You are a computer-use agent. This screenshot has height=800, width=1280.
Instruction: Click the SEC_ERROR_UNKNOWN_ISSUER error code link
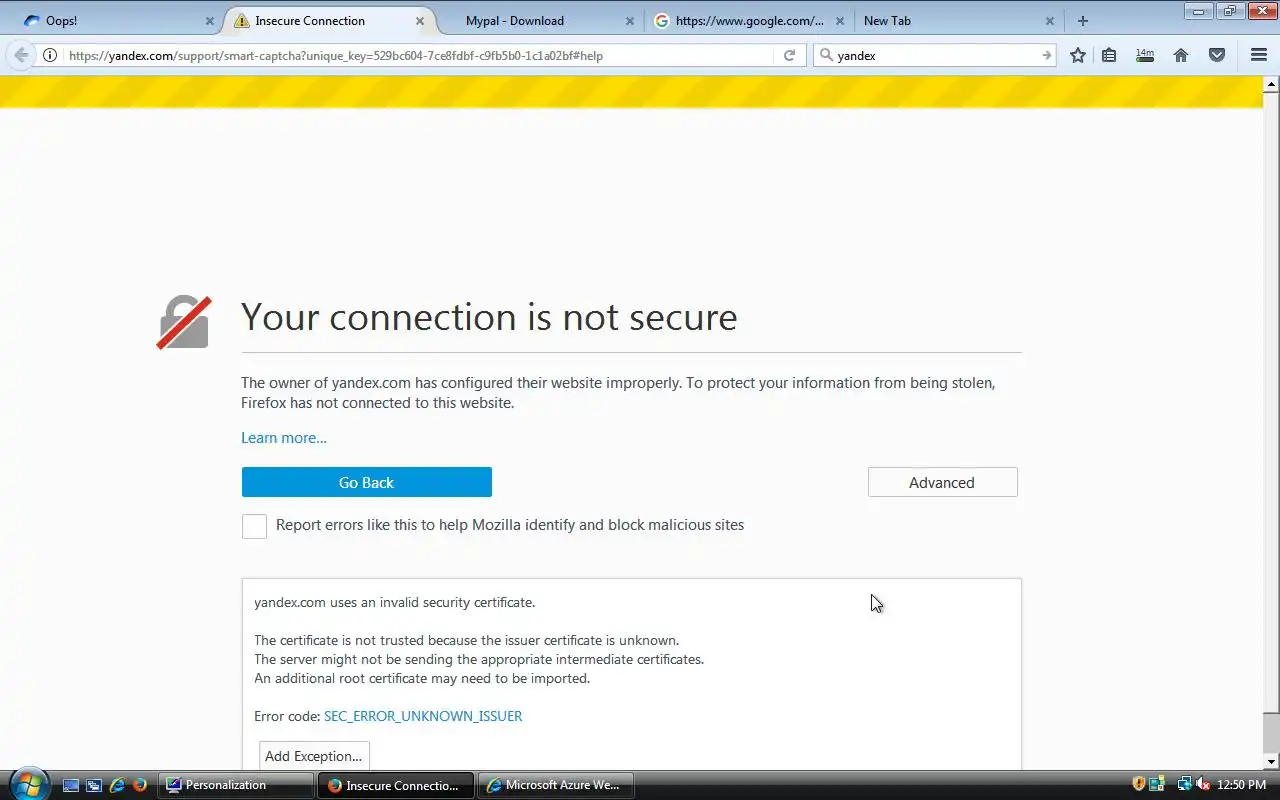[423, 716]
